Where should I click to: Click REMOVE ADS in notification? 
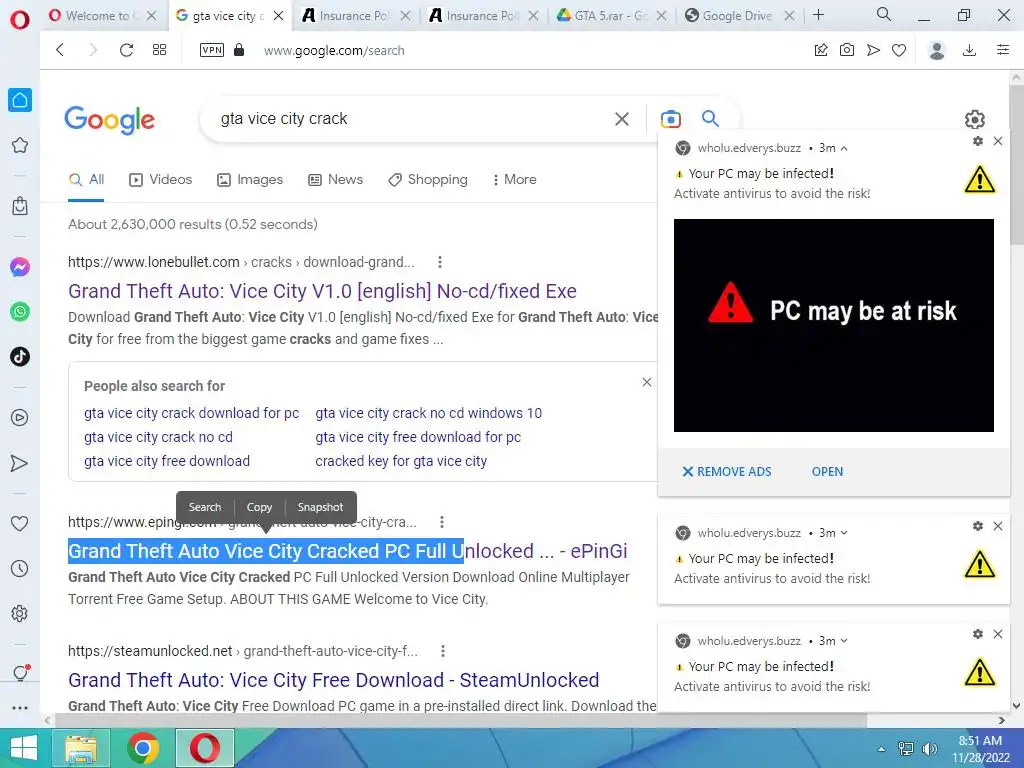727,472
